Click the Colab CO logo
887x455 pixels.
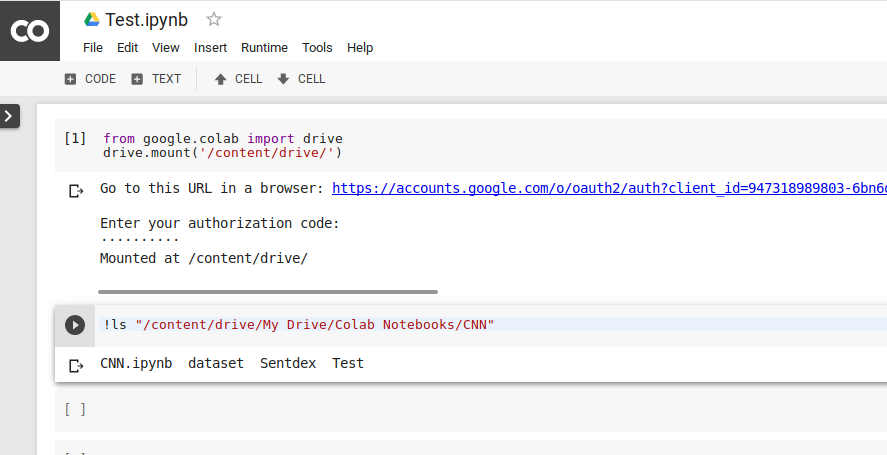pos(30,31)
